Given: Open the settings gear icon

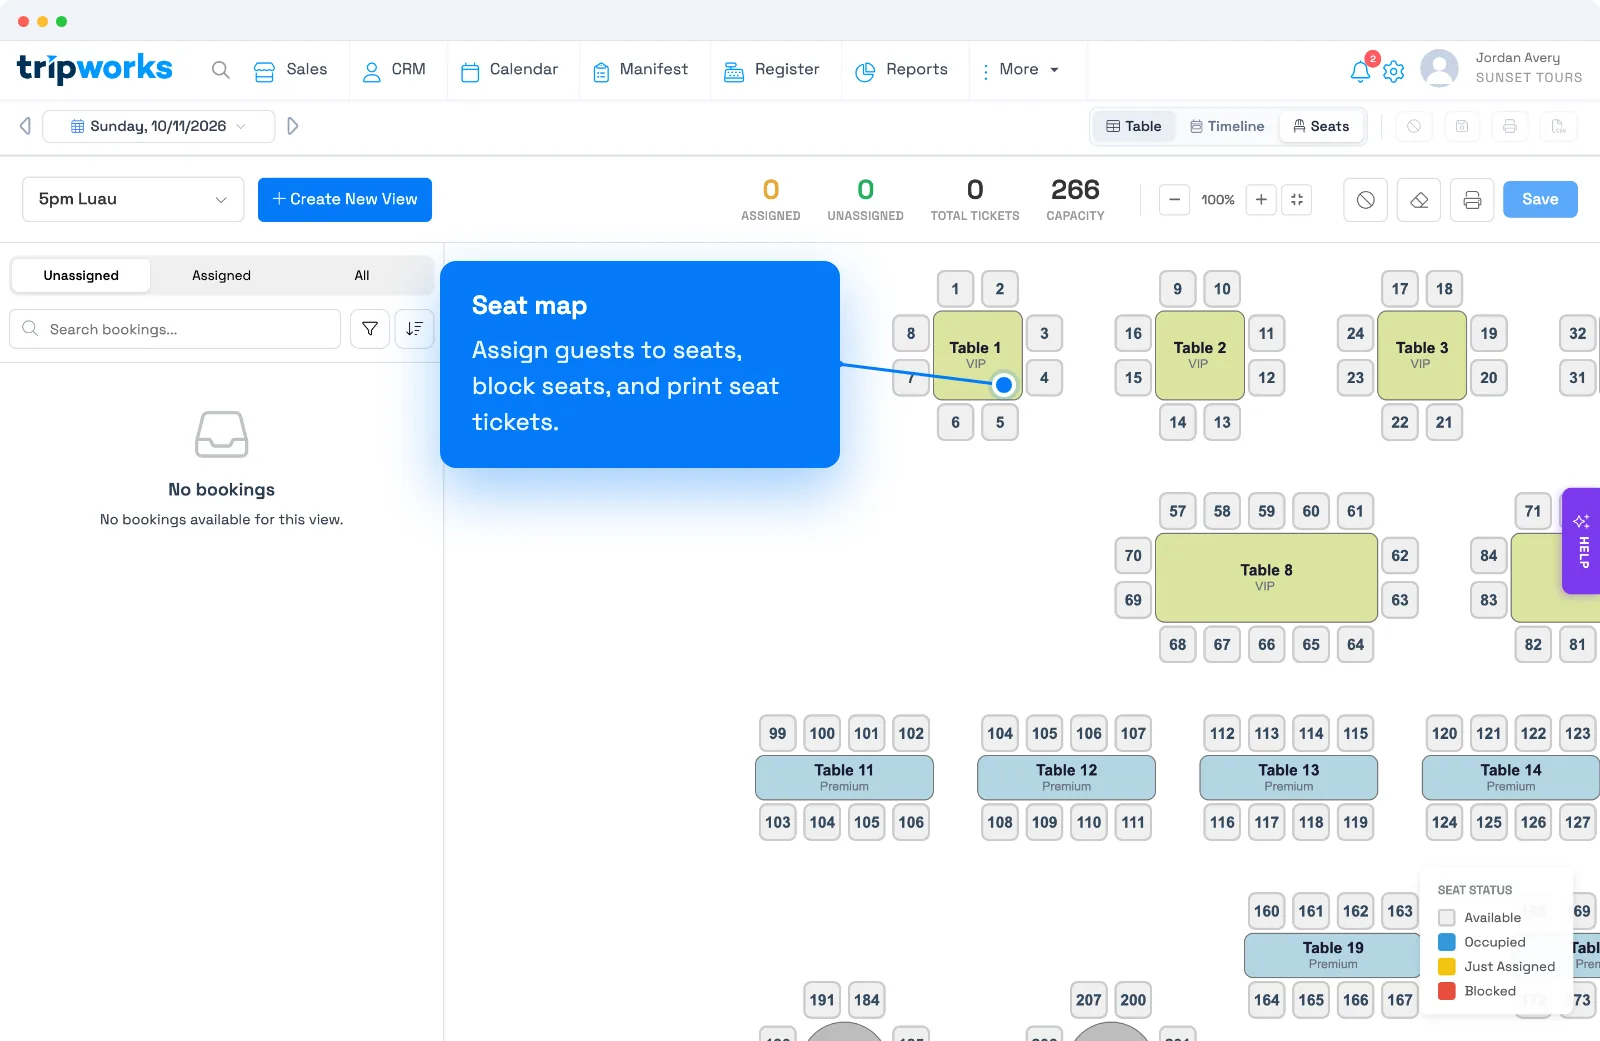Looking at the screenshot, I should pyautogui.click(x=1394, y=71).
